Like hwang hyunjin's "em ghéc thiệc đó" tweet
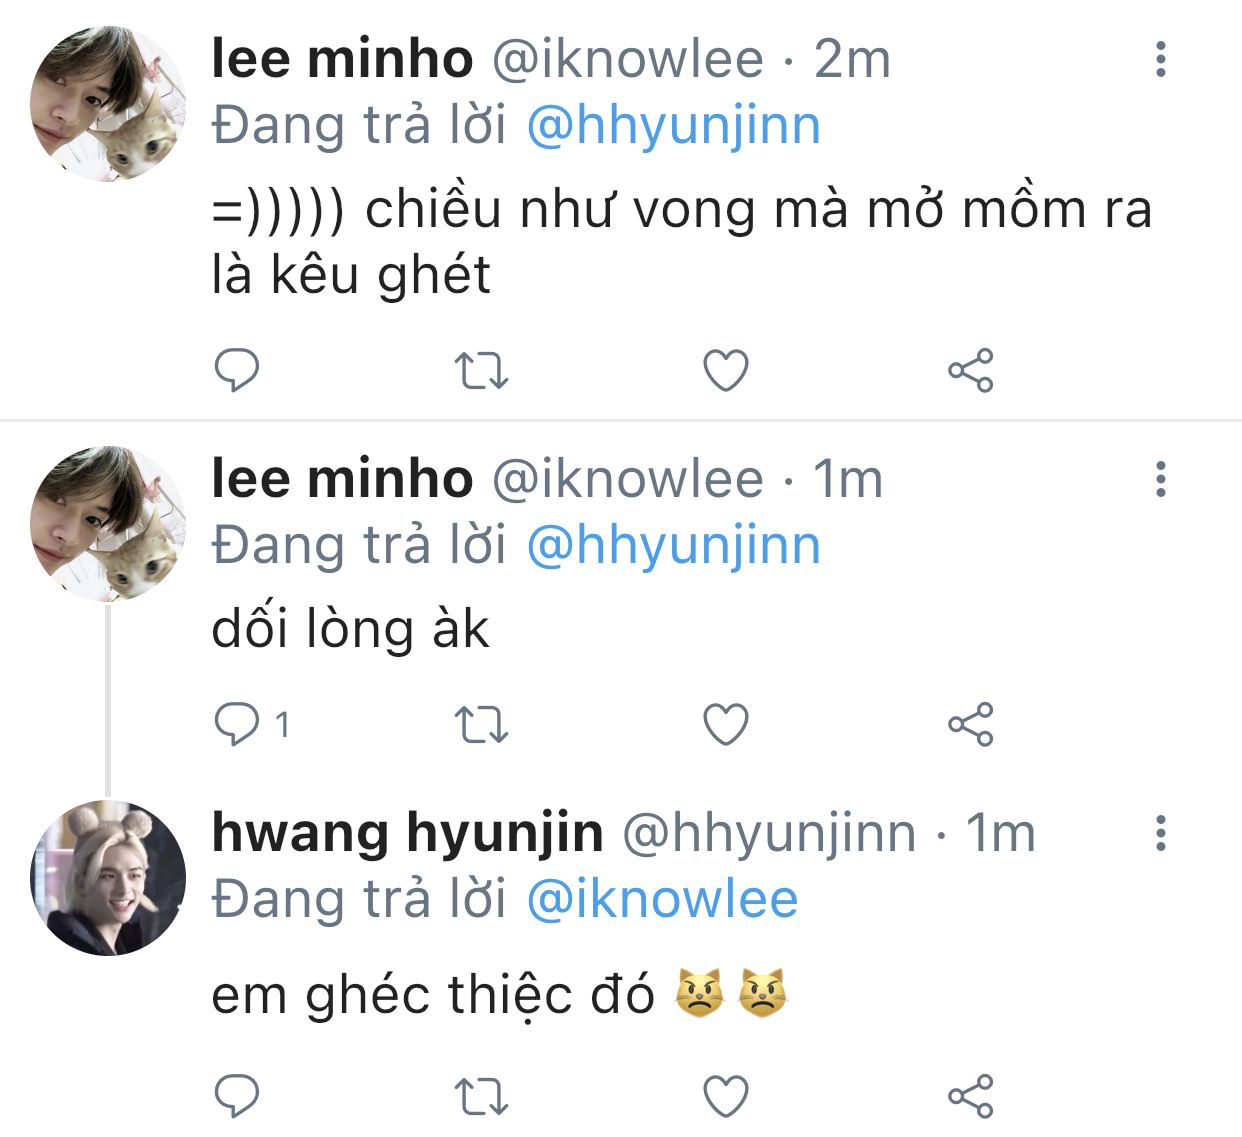 pos(726,1096)
